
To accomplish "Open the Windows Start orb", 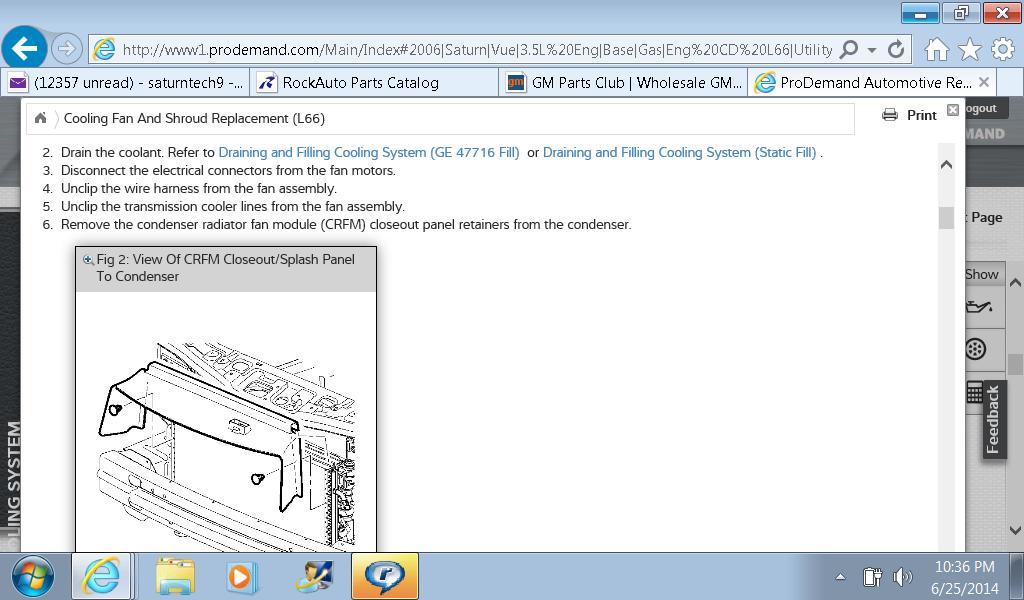I will point(32,576).
